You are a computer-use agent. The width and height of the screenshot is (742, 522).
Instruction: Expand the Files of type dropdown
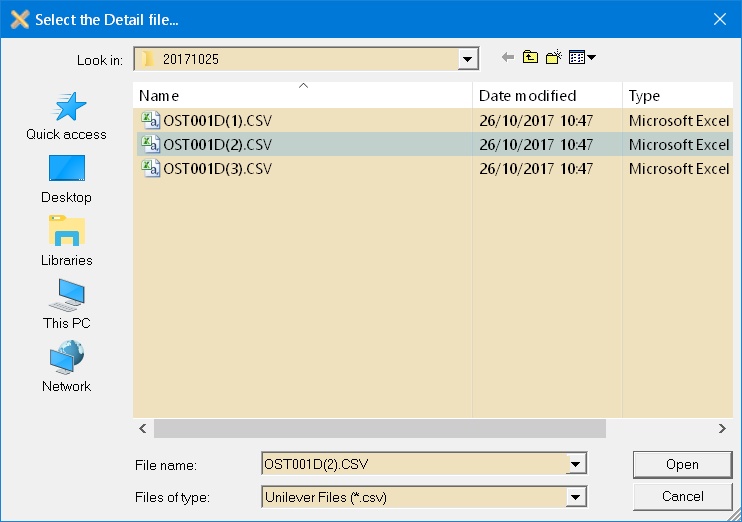point(575,496)
